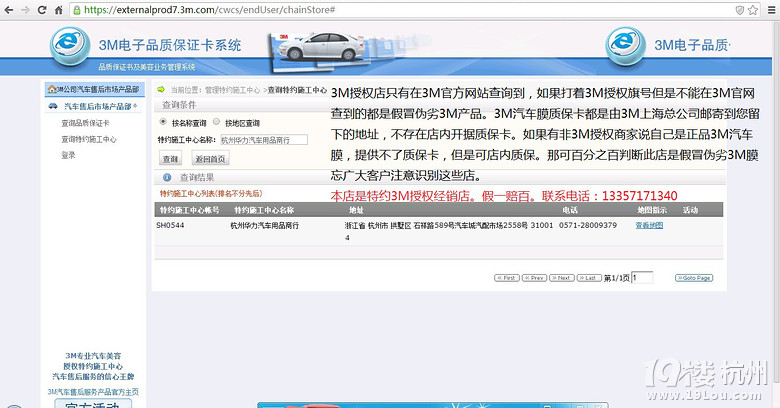
Task: Click the 特约施工中心名称 input field
Action: [x=264, y=140]
